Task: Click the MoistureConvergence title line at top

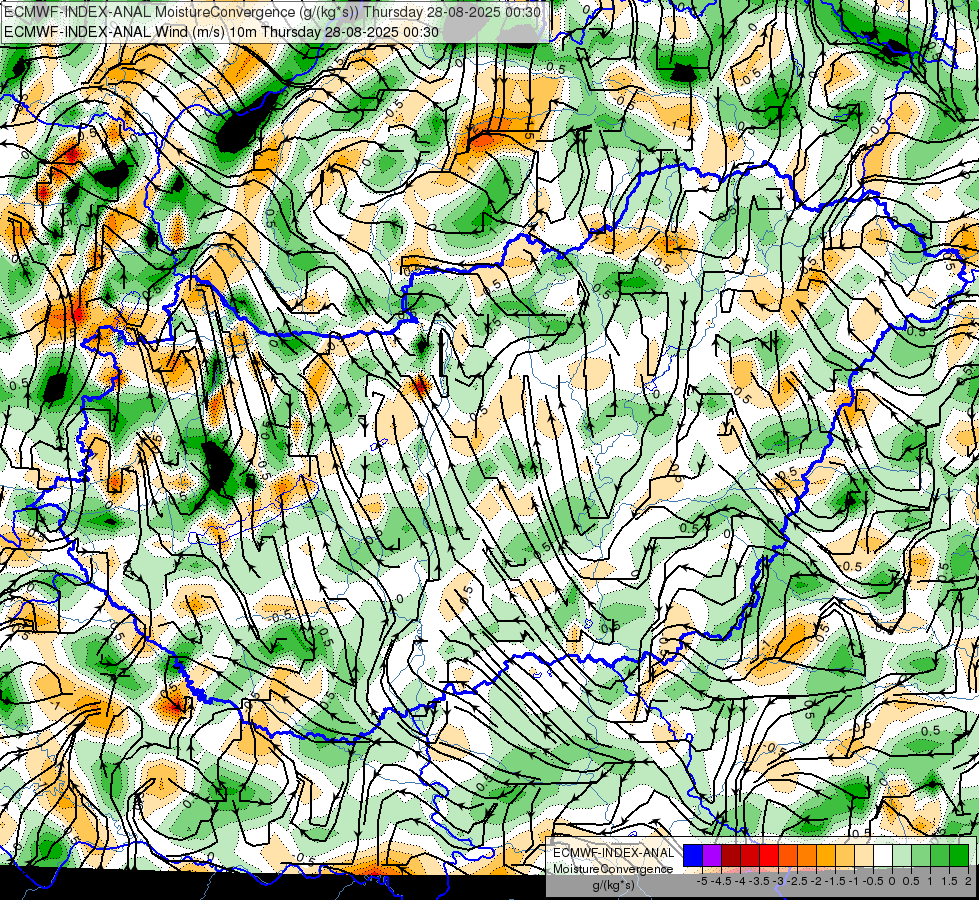Action: [x=272, y=12]
